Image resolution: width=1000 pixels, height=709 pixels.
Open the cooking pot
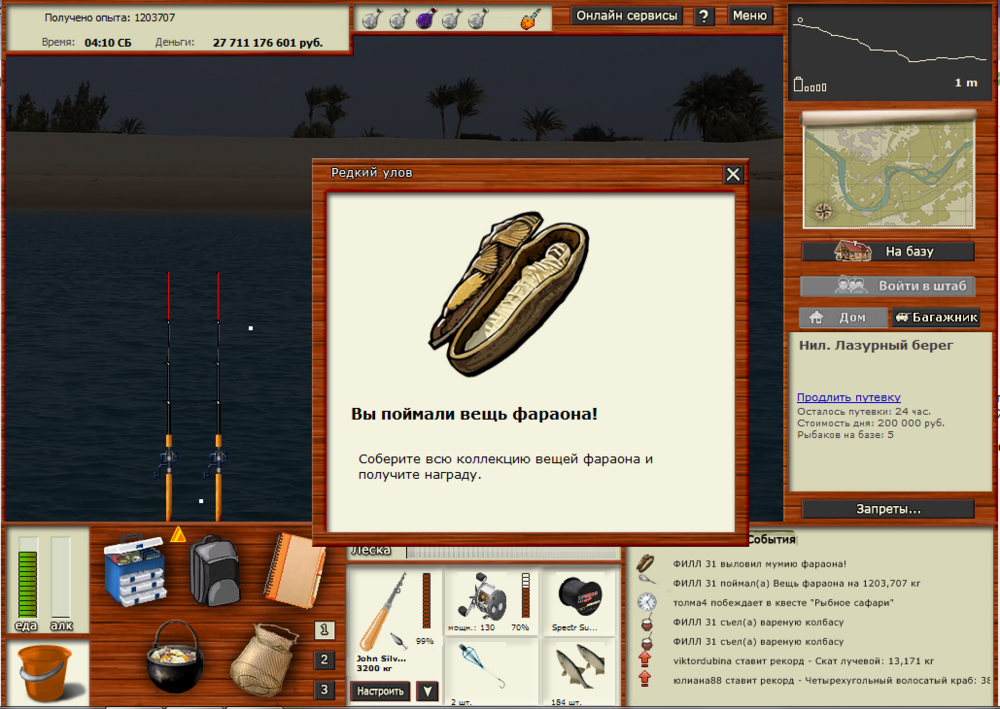pos(174,657)
